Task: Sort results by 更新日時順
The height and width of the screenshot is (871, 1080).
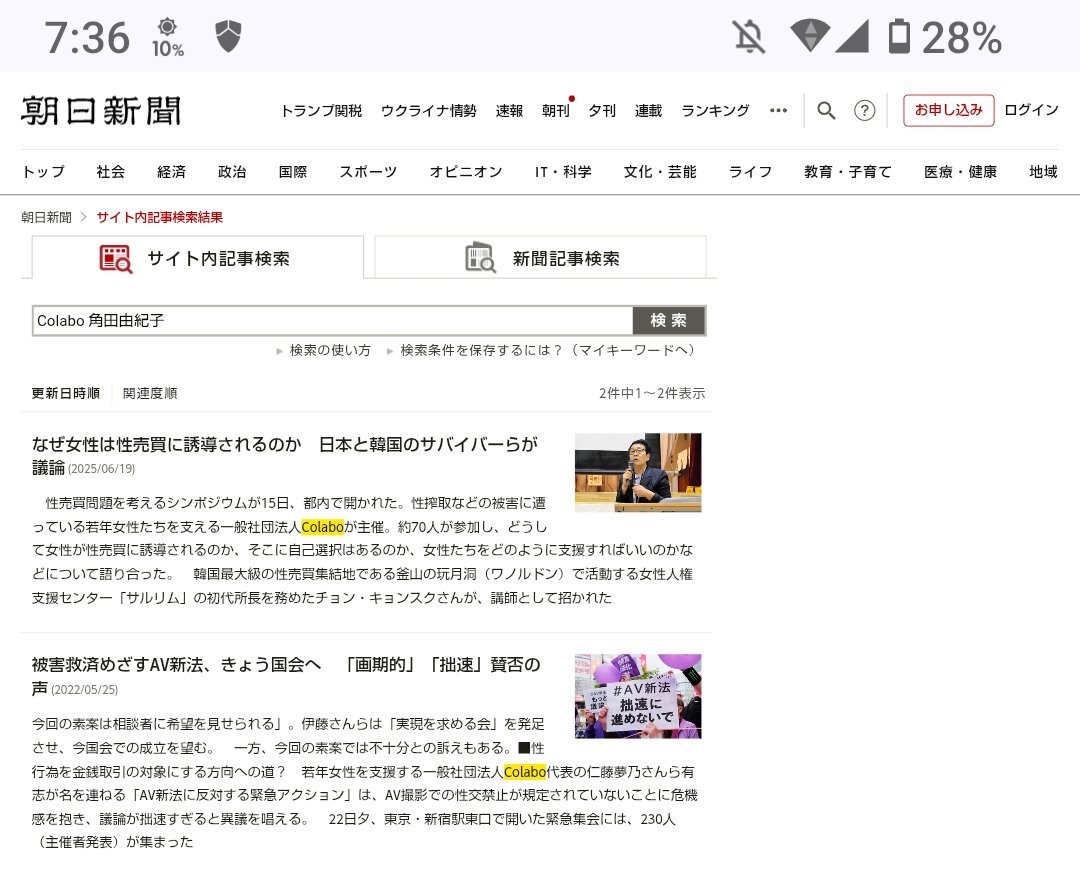Action: pos(65,393)
